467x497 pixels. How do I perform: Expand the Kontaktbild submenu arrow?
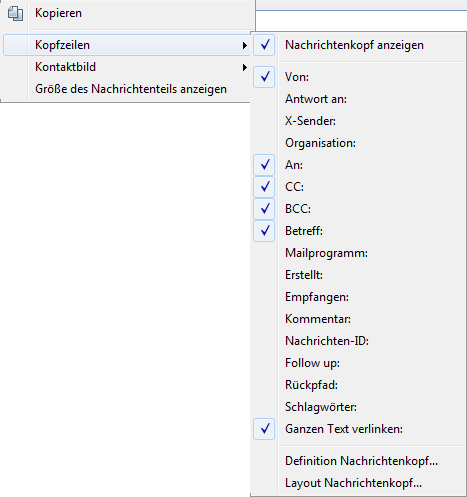[x=245, y=67]
